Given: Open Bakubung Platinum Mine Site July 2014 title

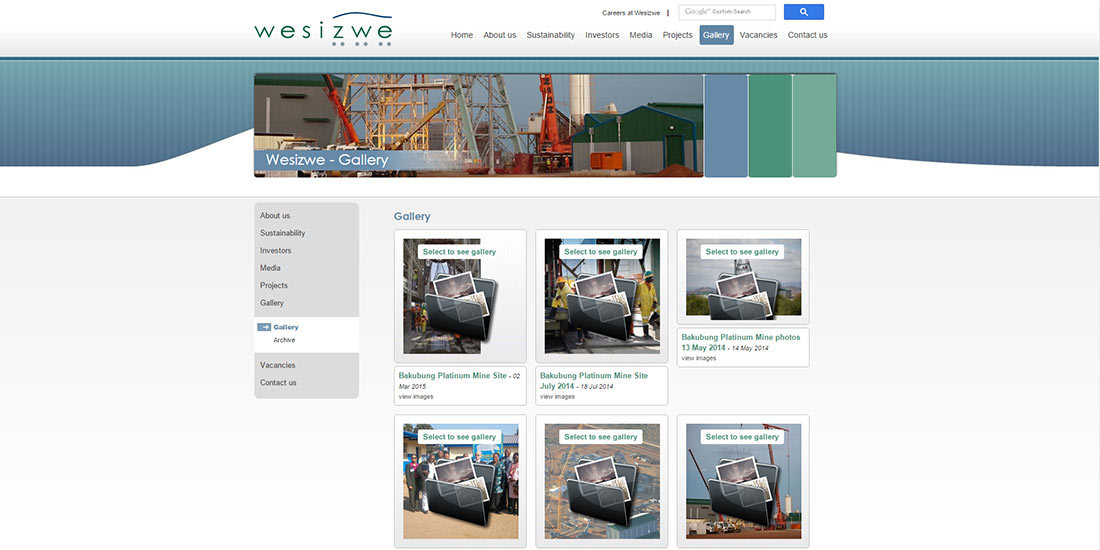Looking at the screenshot, I should pos(594,380).
